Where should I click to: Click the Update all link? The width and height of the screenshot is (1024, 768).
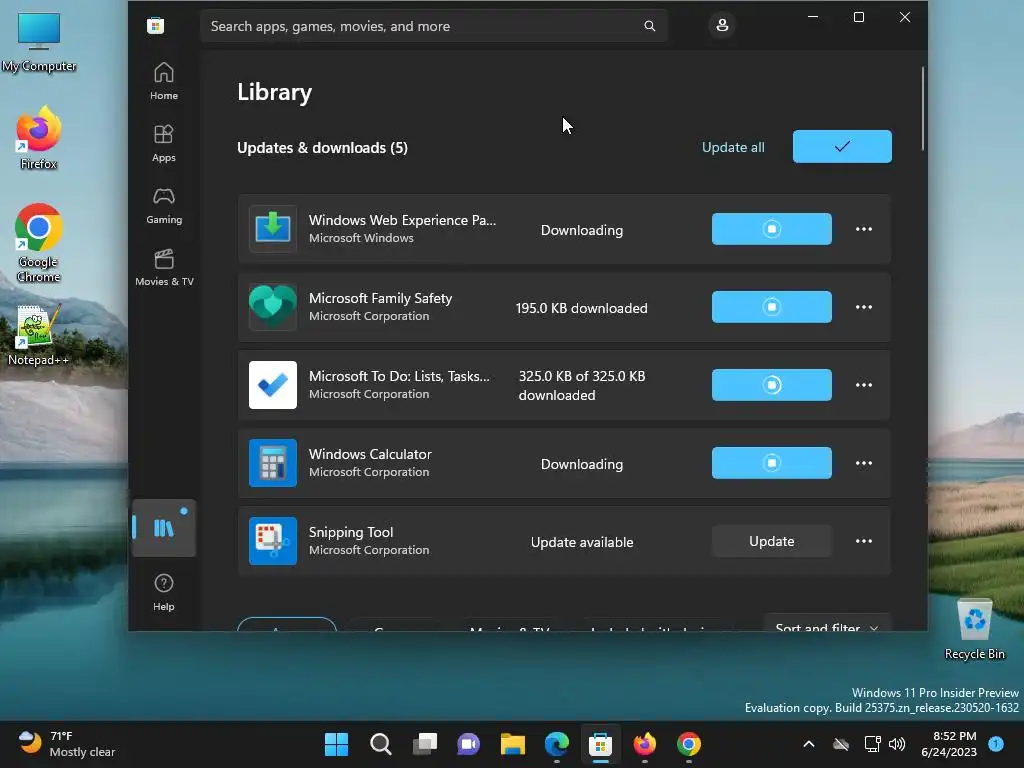pyautogui.click(x=733, y=147)
